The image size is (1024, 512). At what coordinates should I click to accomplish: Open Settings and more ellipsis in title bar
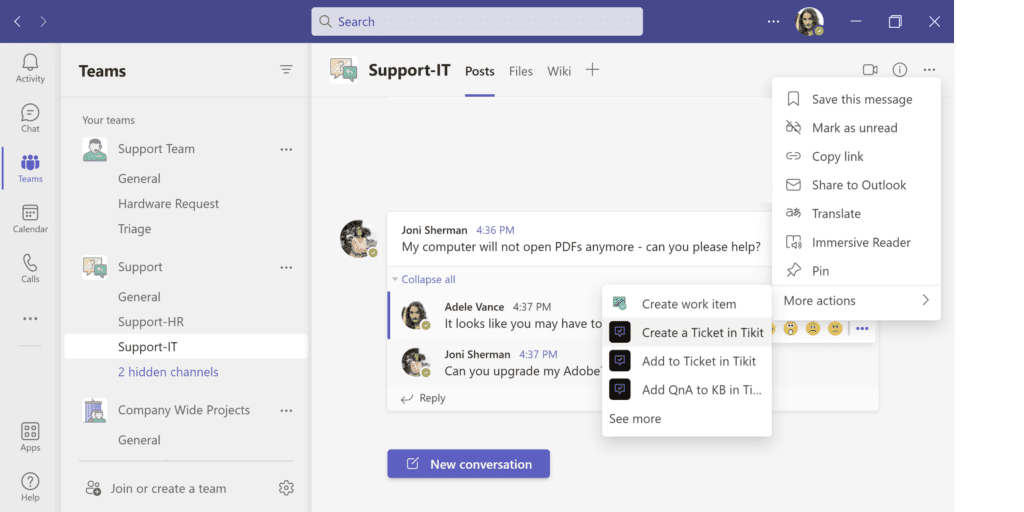[x=773, y=22]
